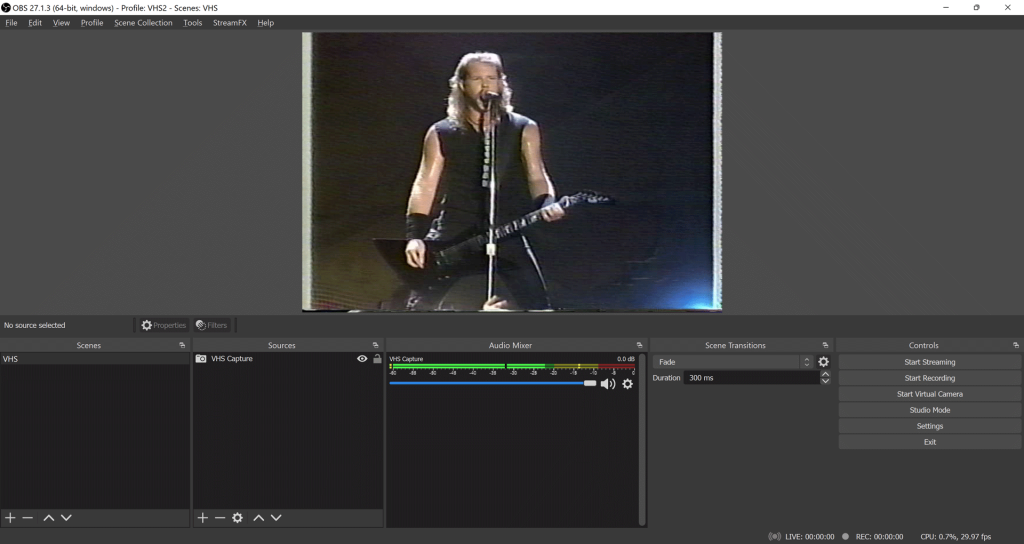This screenshot has width=1024, height=544.
Task: Click Start Recording button
Action: coord(929,378)
